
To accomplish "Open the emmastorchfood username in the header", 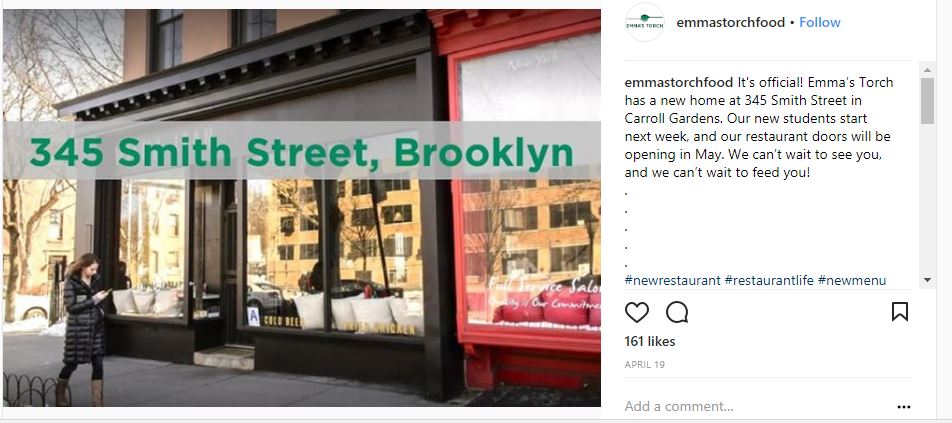I will click(x=730, y=22).
